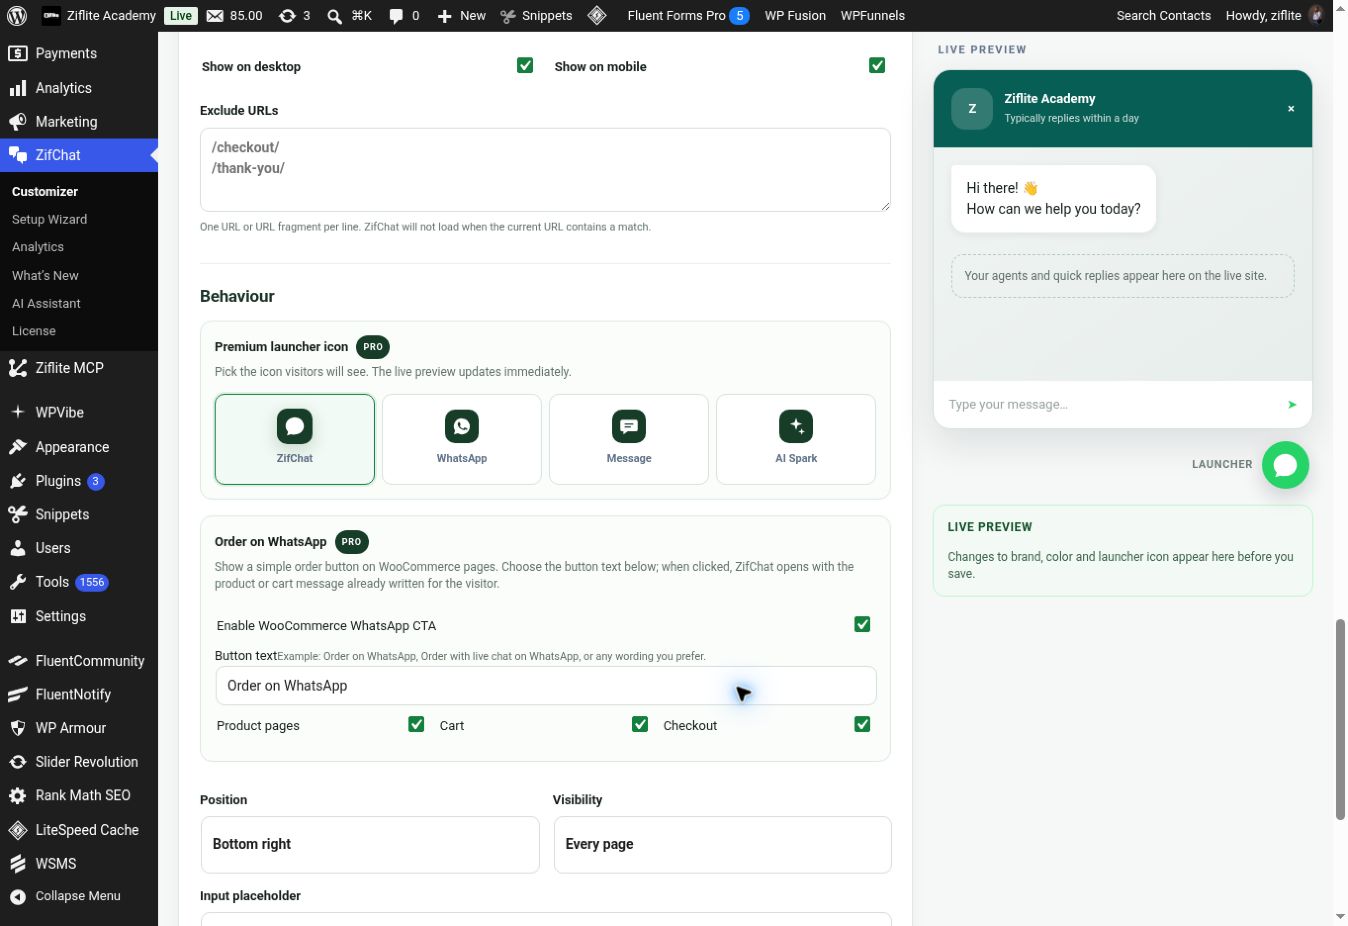Image resolution: width=1348 pixels, height=926 pixels.
Task: Open the New content menu in admin bar
Action: click(461, 16)
